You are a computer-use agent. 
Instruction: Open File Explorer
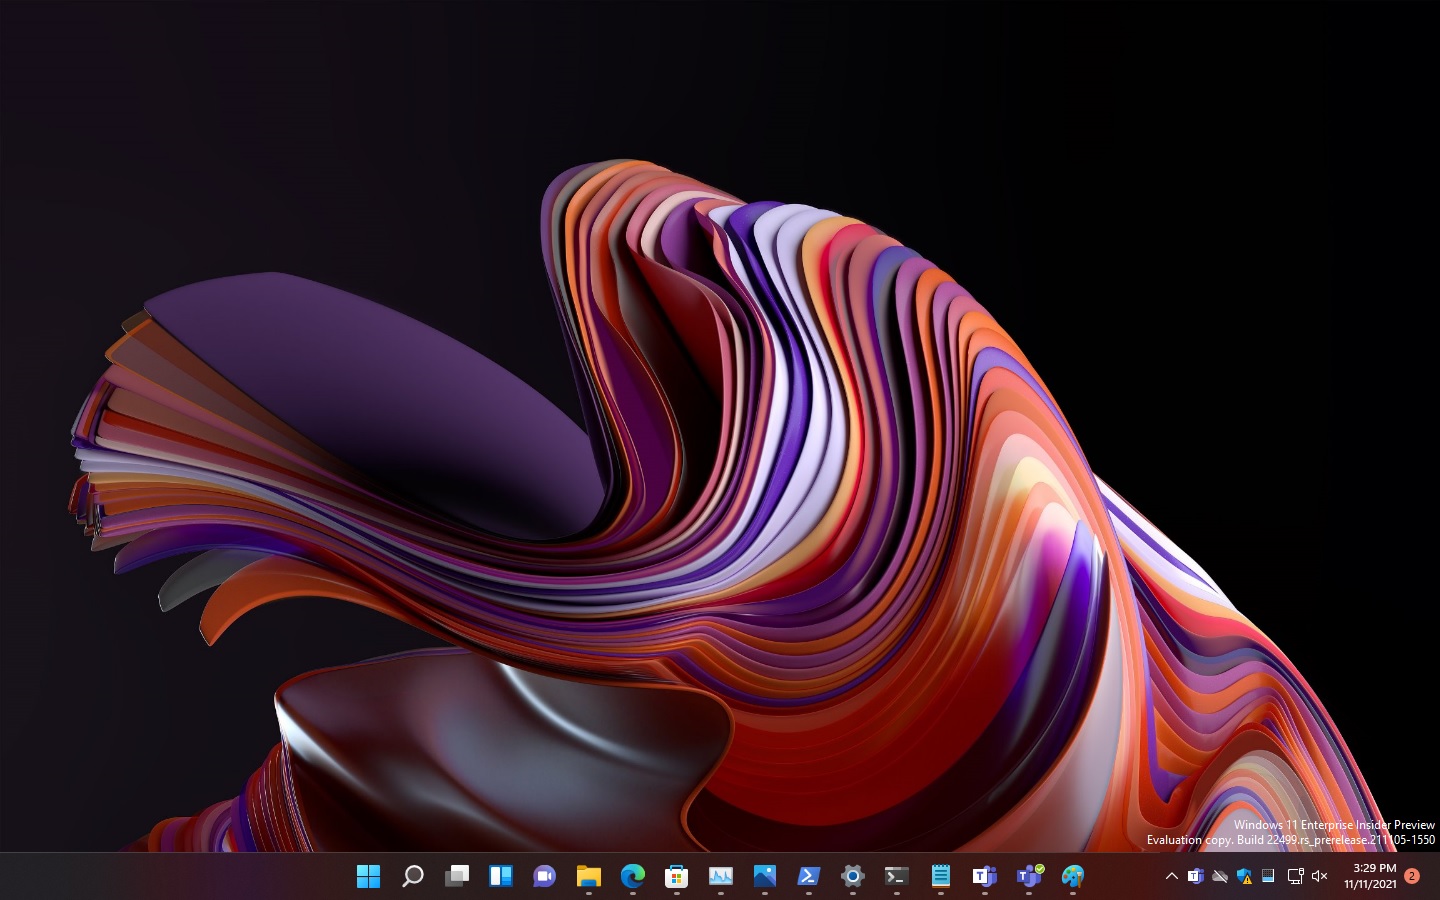click(588, 877)
